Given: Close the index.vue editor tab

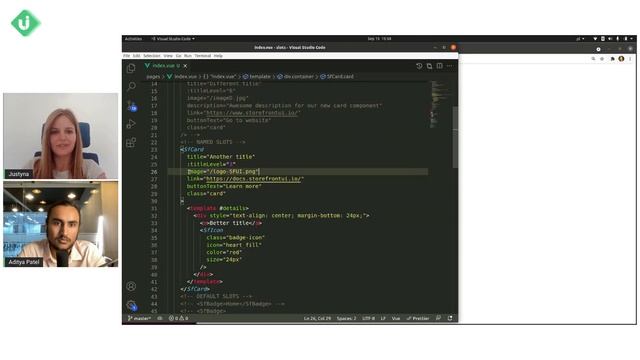Looking at the screenshot, I should click(x=185, y=66).
